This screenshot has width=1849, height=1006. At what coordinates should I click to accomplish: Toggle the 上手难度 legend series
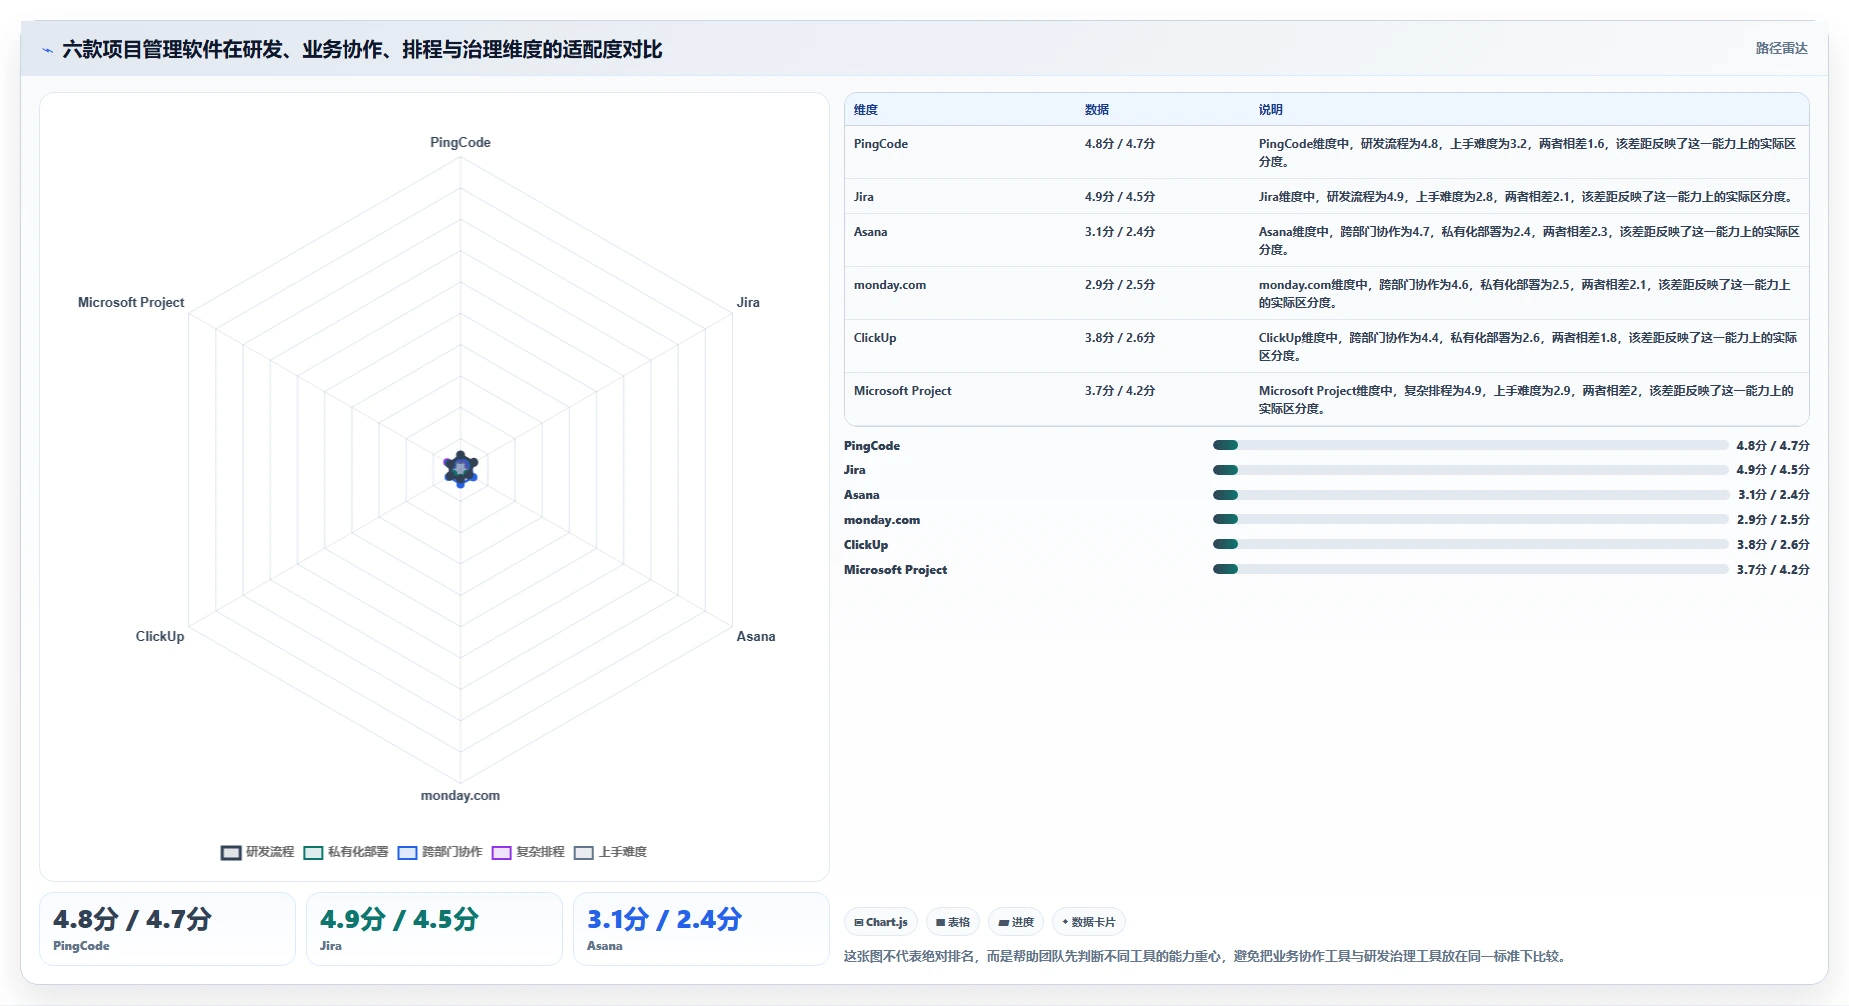(610, 852)
